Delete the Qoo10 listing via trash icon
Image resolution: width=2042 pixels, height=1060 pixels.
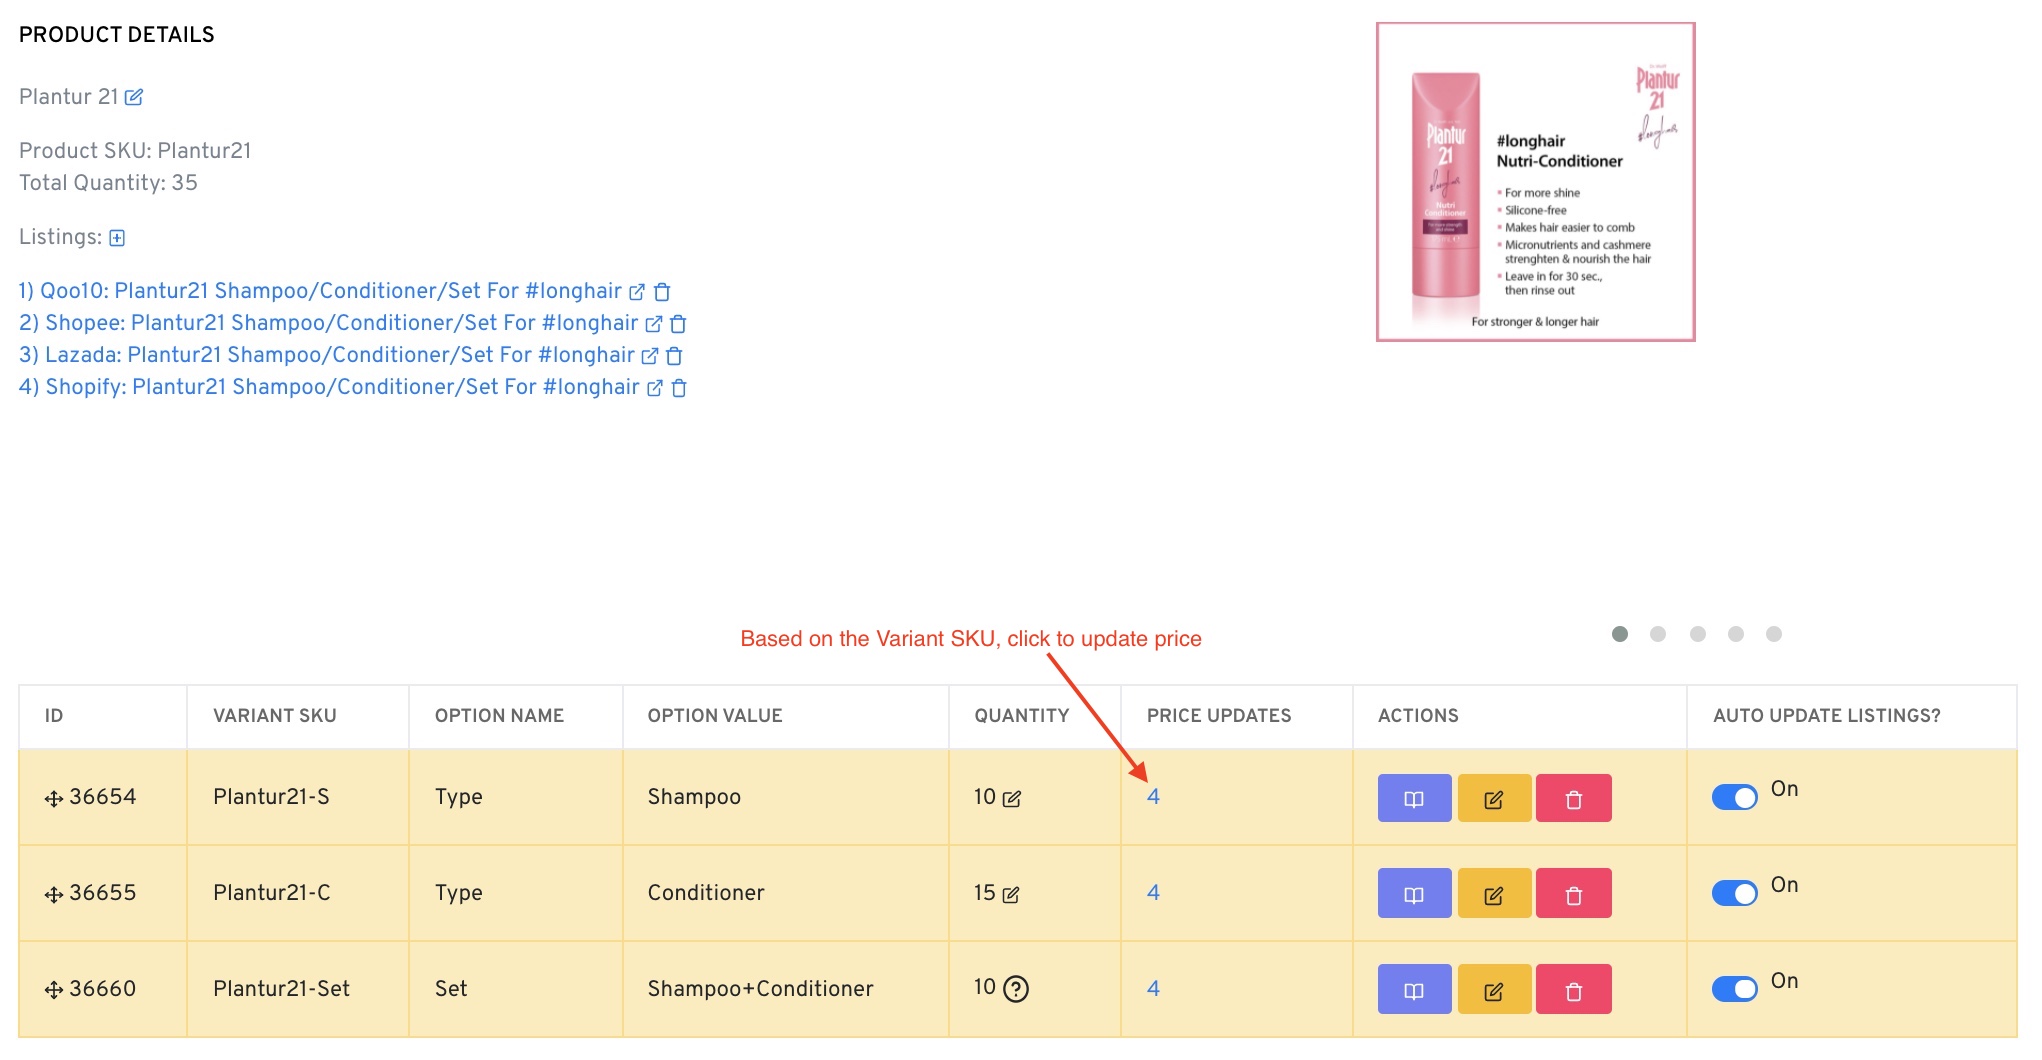[x=662, y=292]
